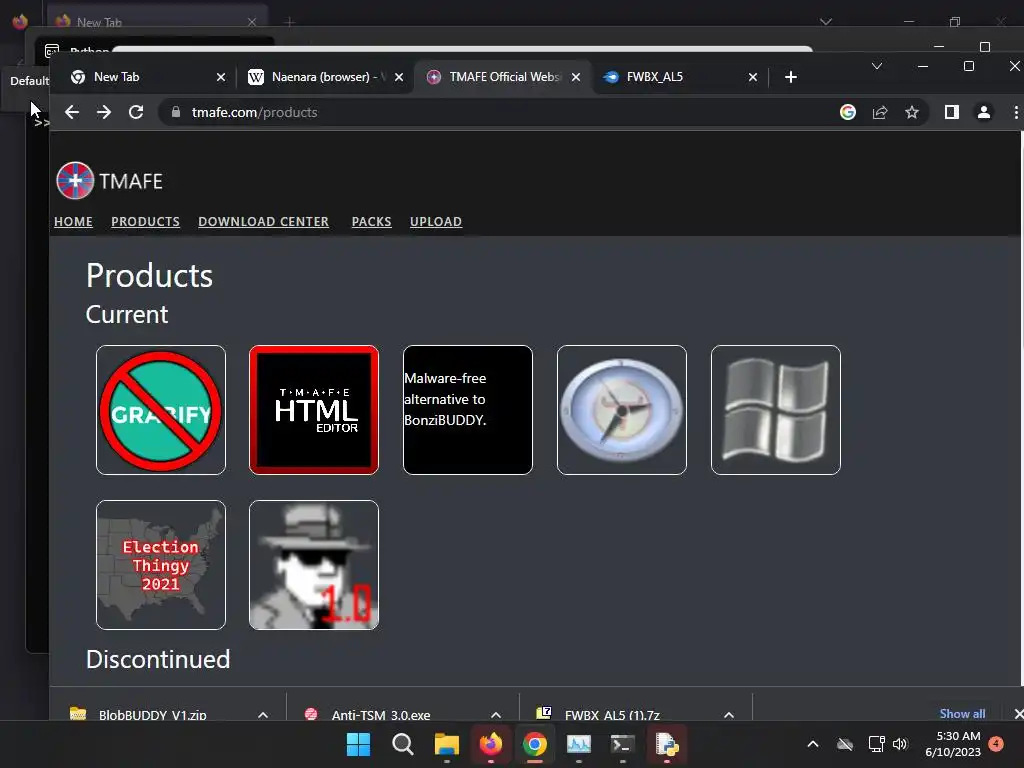
Task: Open the Windows Start menu
Action: (x=358, y=744)
